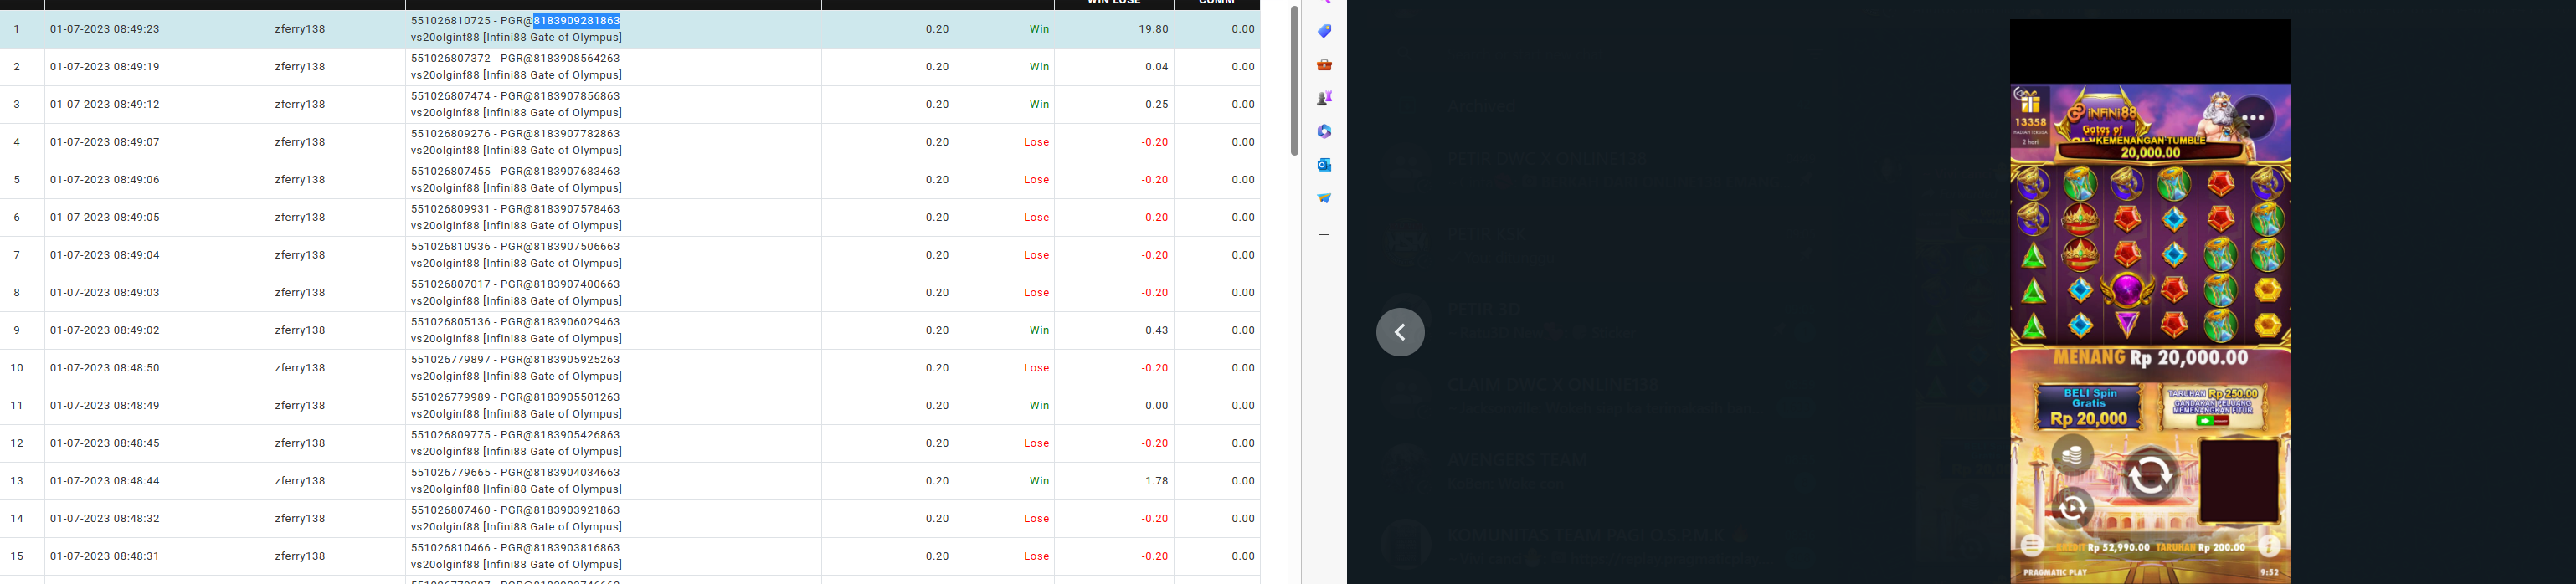Click transaction 551026810936 - PGR@8183907506663
The image size is (2576, 584).
pyautogui.click(x=515, y=247)
